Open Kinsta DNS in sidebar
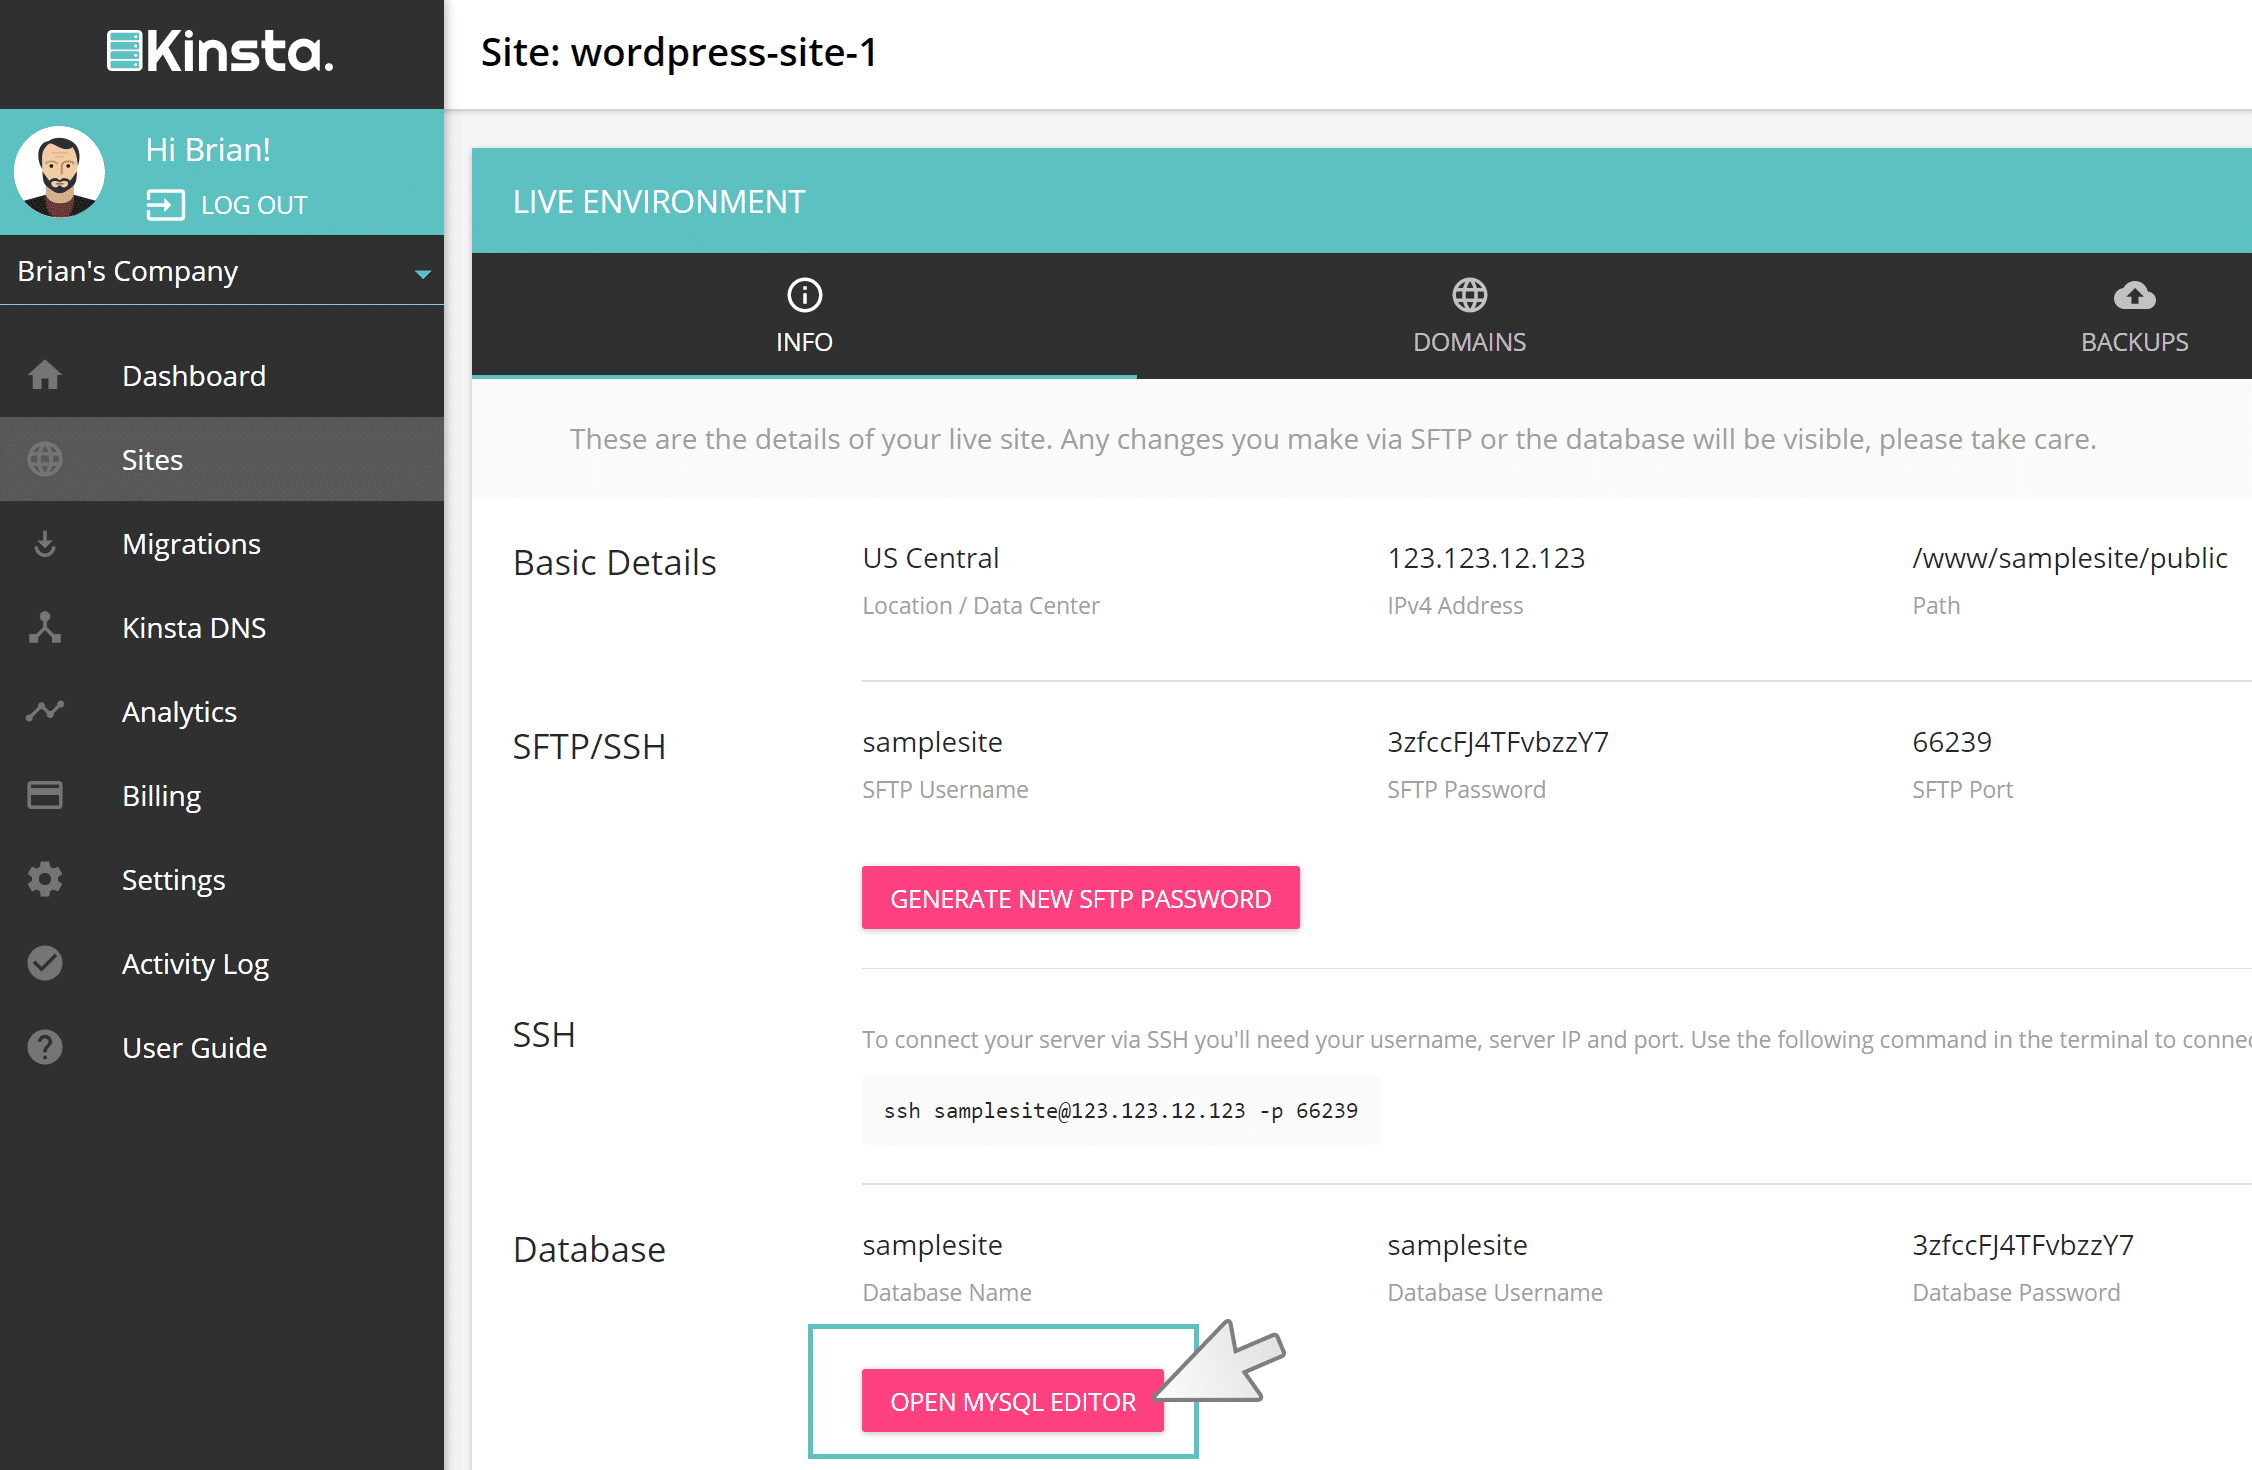The image size is (2252, 1470). (194, 628)
